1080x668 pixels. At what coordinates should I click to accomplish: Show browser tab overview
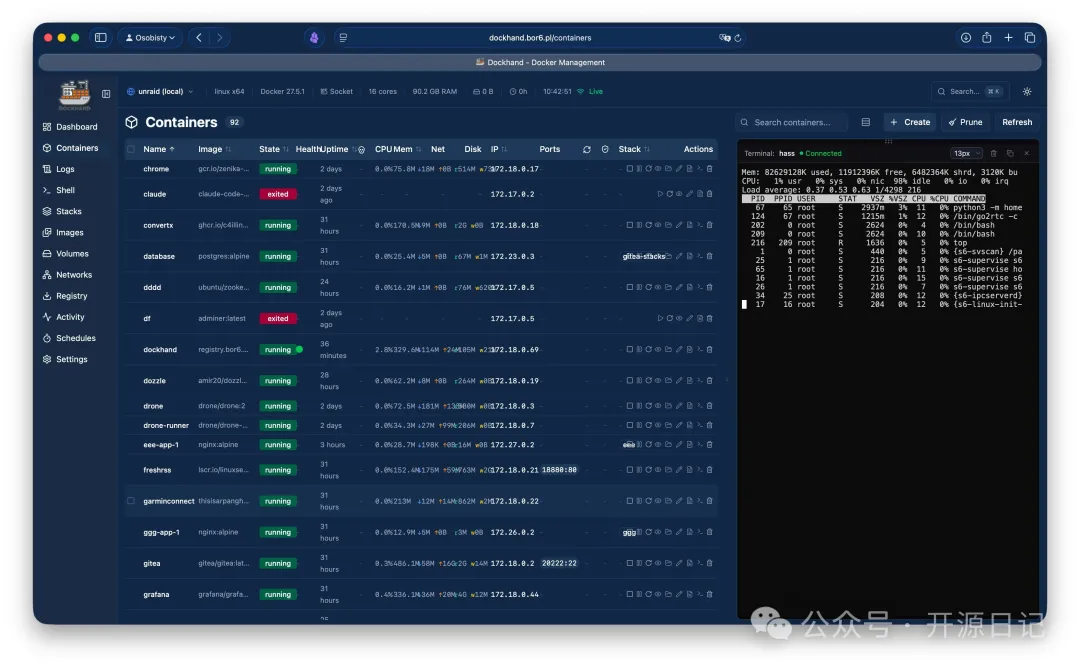(x=1030, y=38)
